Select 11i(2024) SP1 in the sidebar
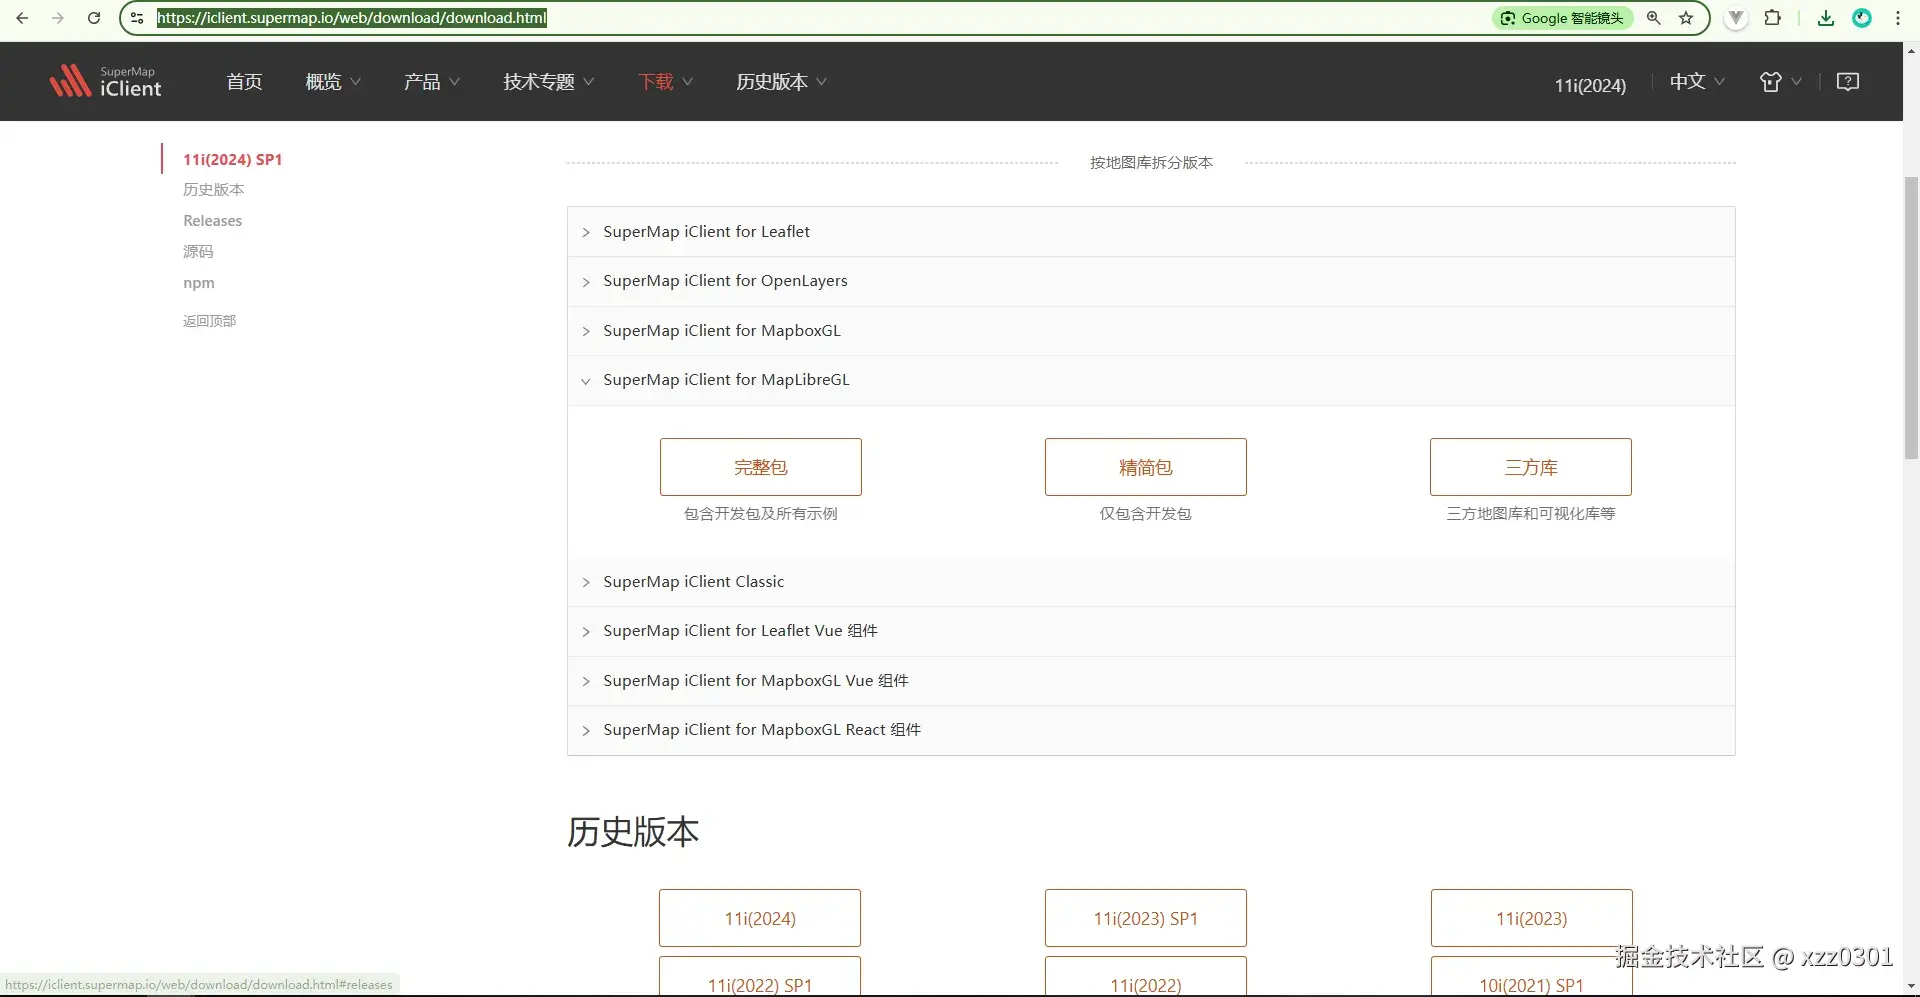 232,159
